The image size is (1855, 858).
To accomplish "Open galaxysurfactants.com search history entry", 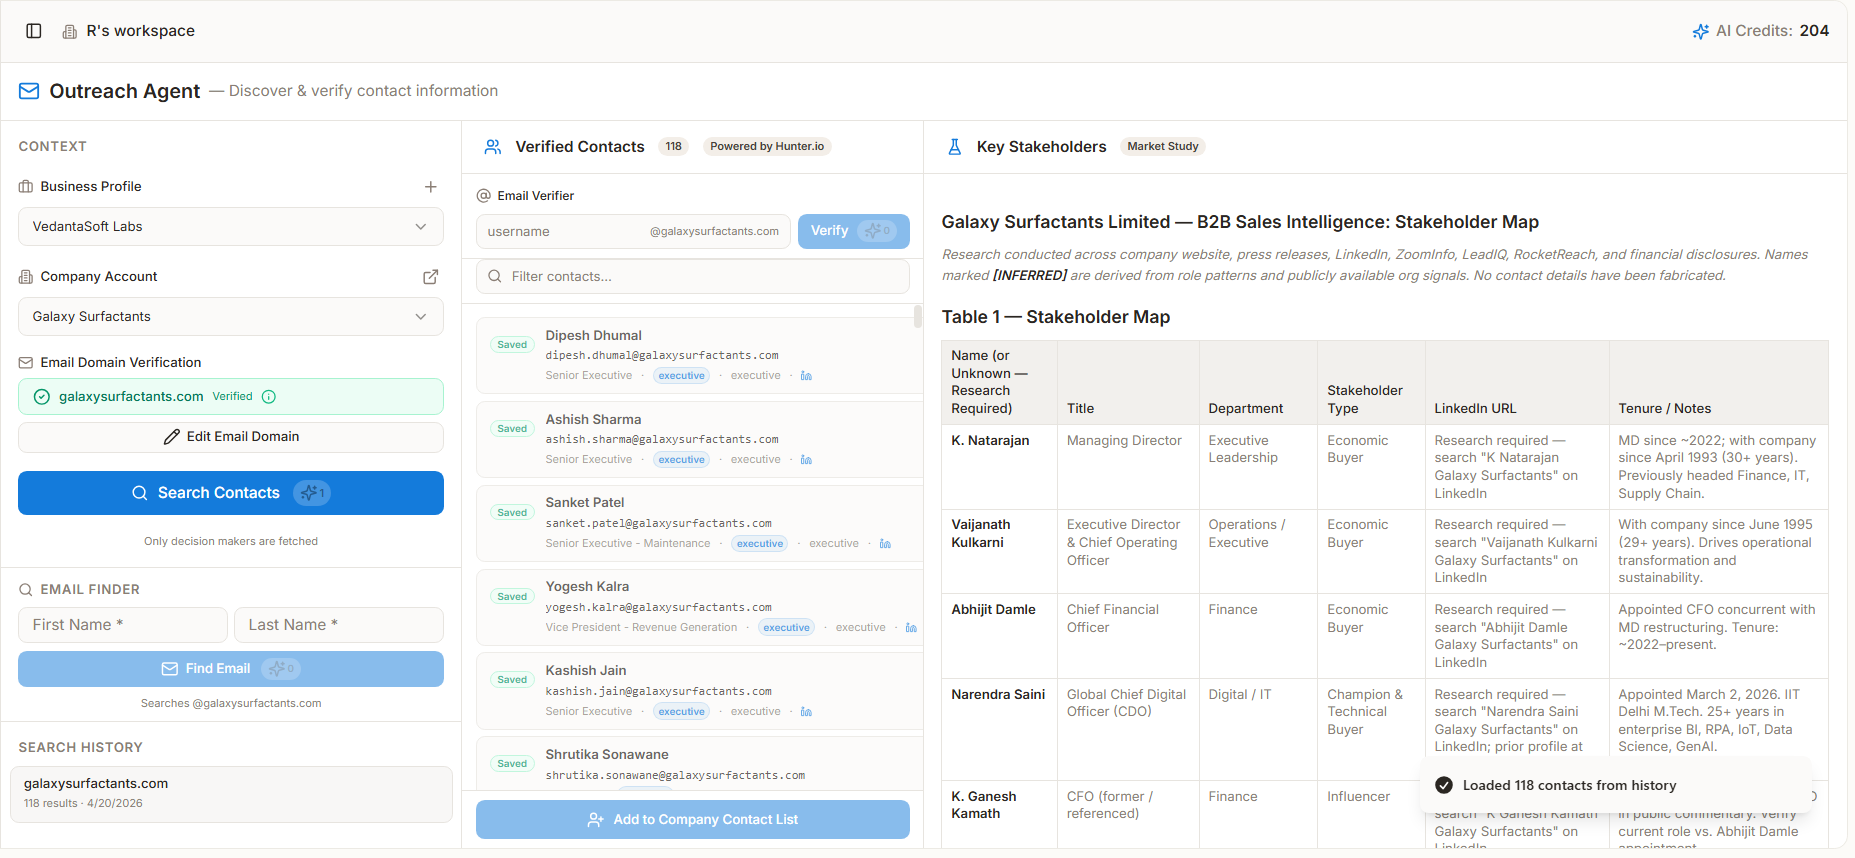I will 231,794.
